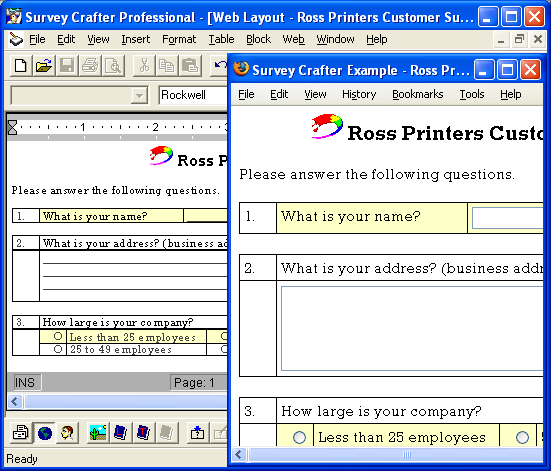Select 'Less than 25 employees' radio in browser
The image size is (551, 471).
(299, 438)
